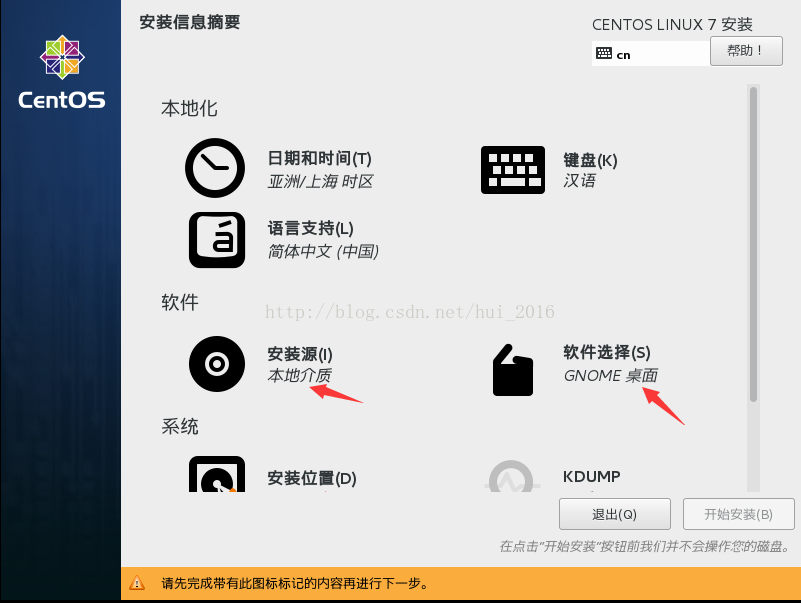Screen dimensions: 801x603
Task: Click the 退出(Q) quit button
Action: (x=615, y=514)
